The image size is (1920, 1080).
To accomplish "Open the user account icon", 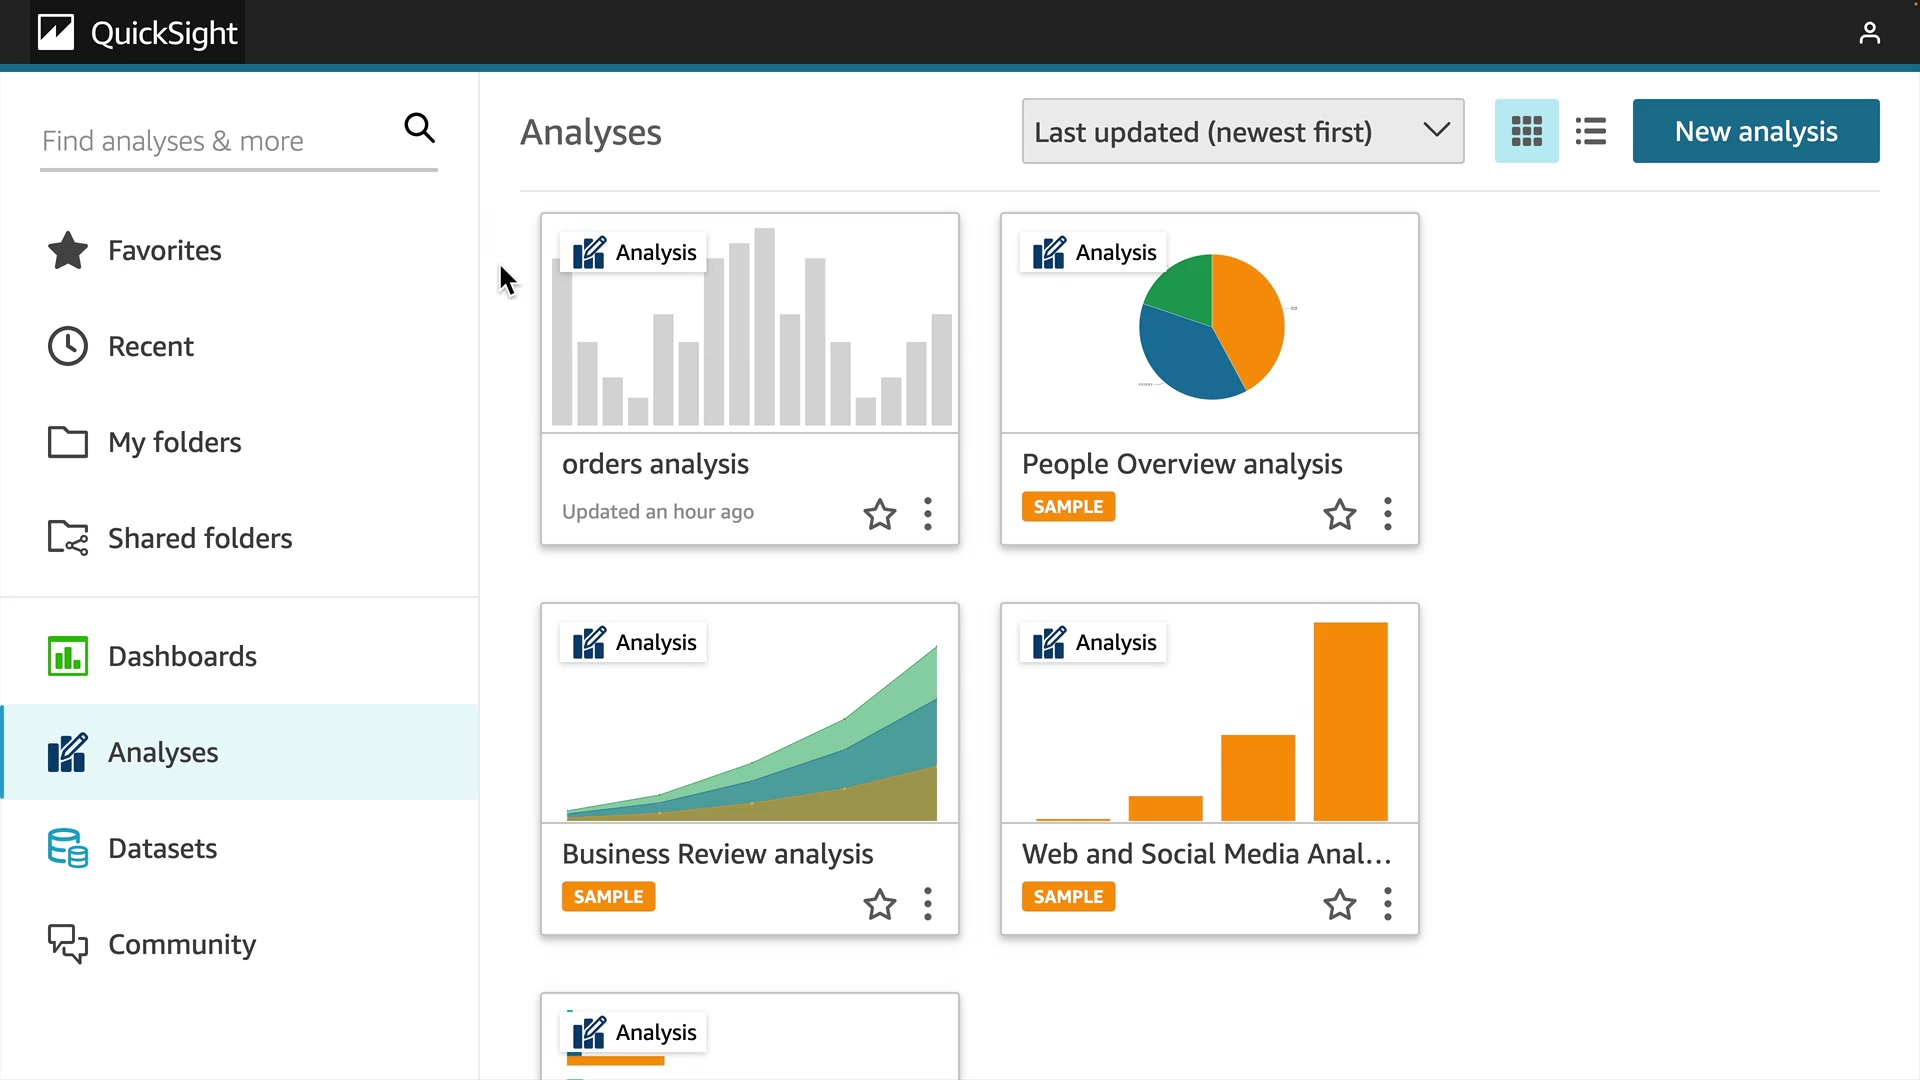I will pyautogui.click(x=1869, y=33).
